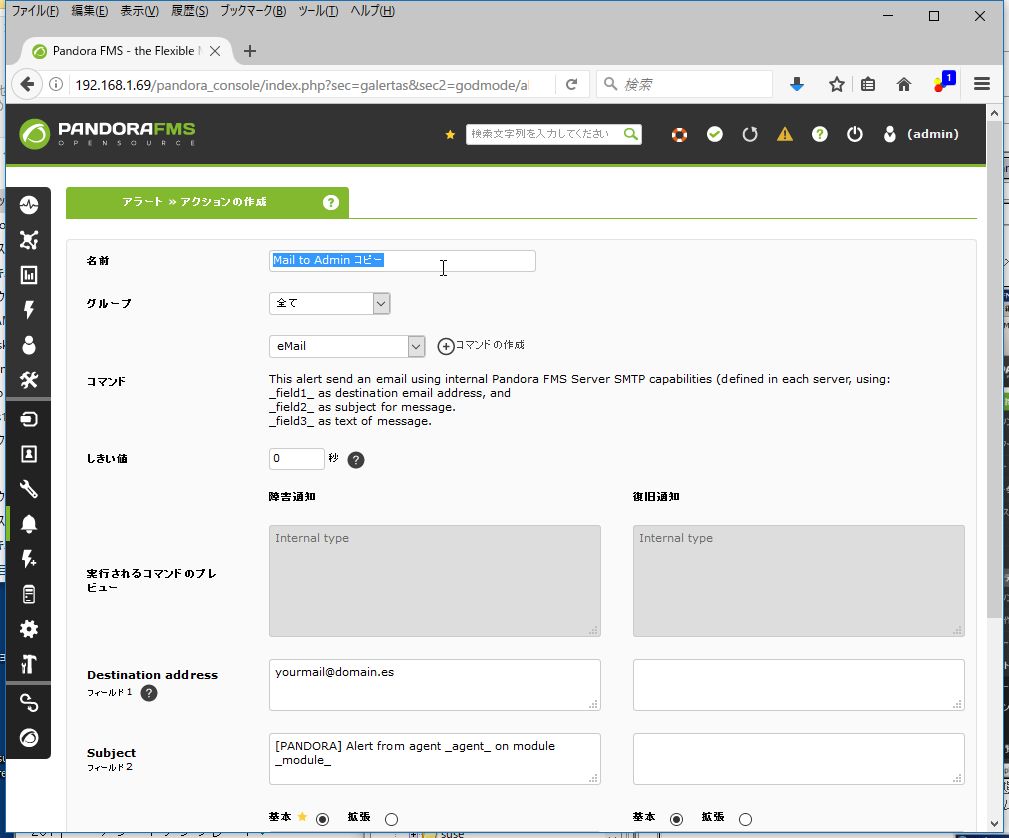Open the monitoring heartbeat sidebar icon
This screenshot has width=1009, height=838.
point(29,205)
